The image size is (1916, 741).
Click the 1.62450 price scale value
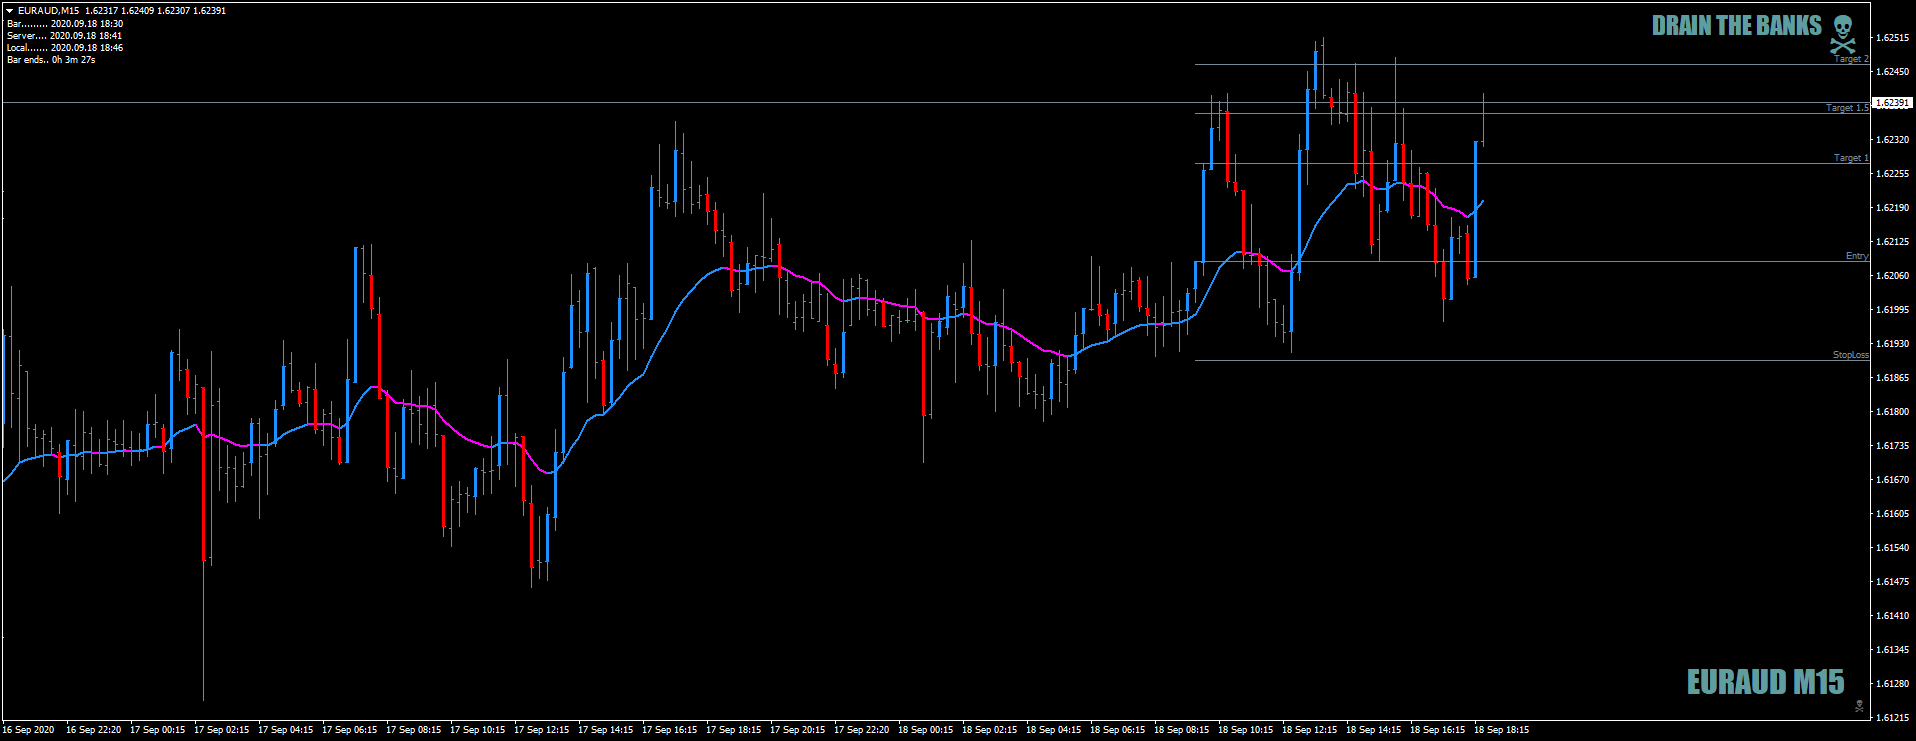1892,72
